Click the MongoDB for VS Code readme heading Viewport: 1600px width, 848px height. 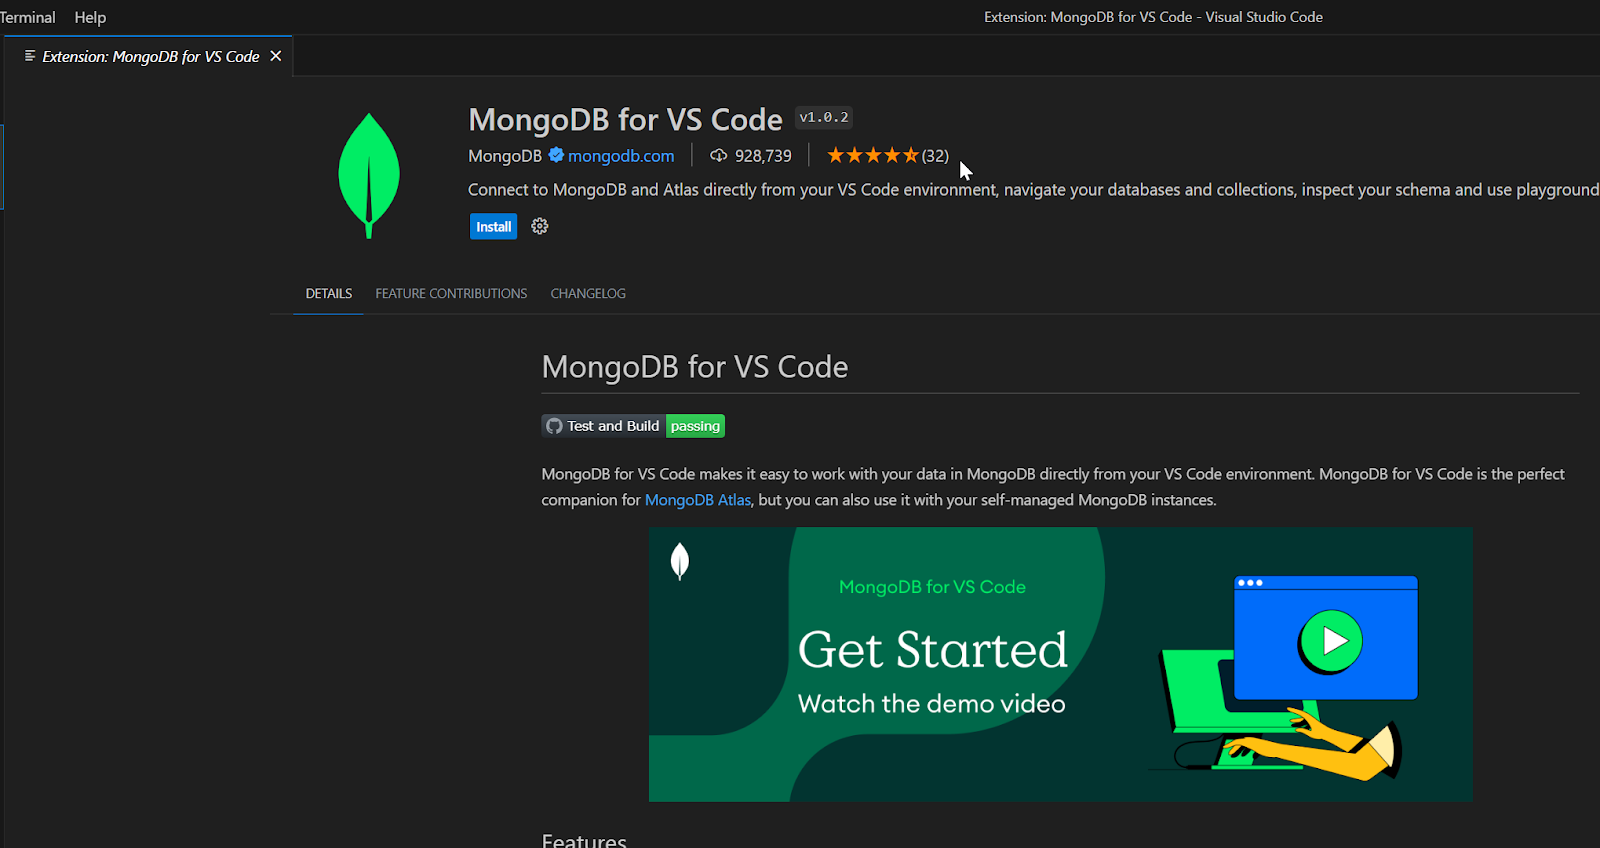point(695,367)
